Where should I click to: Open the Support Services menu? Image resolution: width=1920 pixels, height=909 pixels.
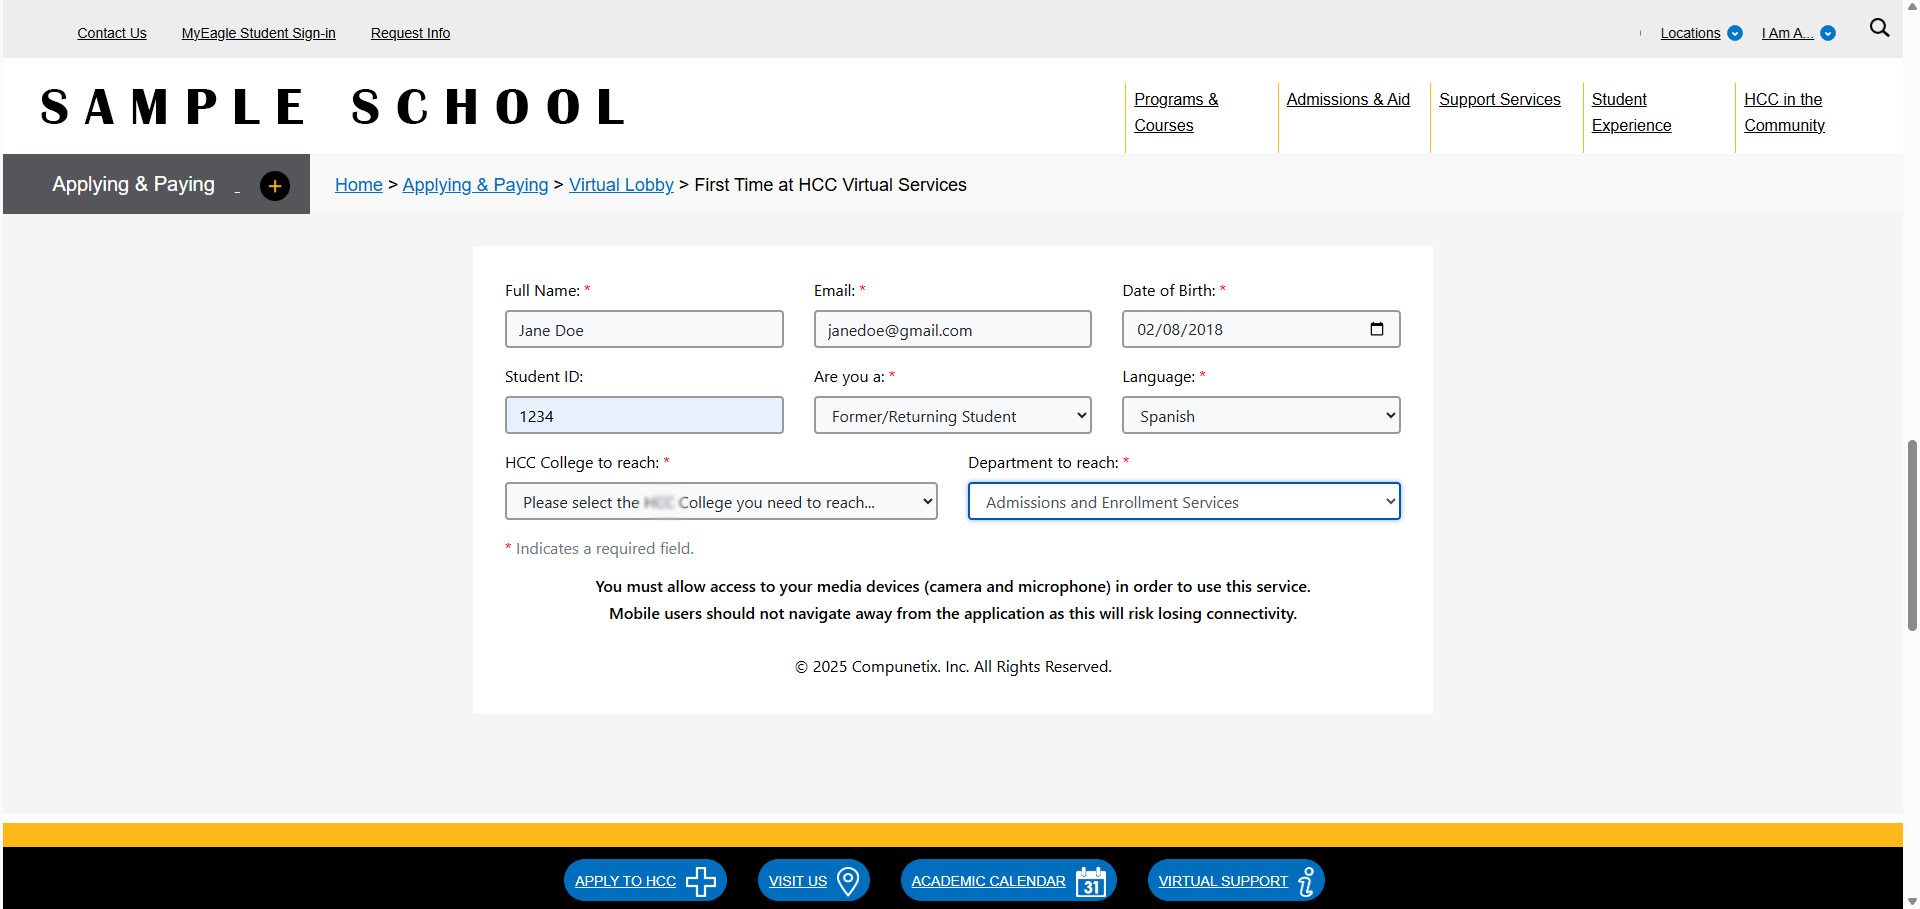(1499, 100)
